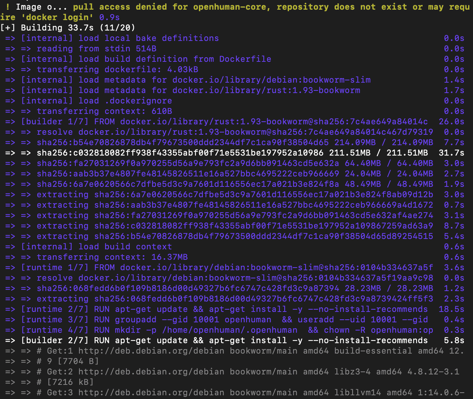The height and width of the screenshot is (399, 473).
Task: Click 'Get:3' libllvm14 log line
Action: tap(235, 392)
